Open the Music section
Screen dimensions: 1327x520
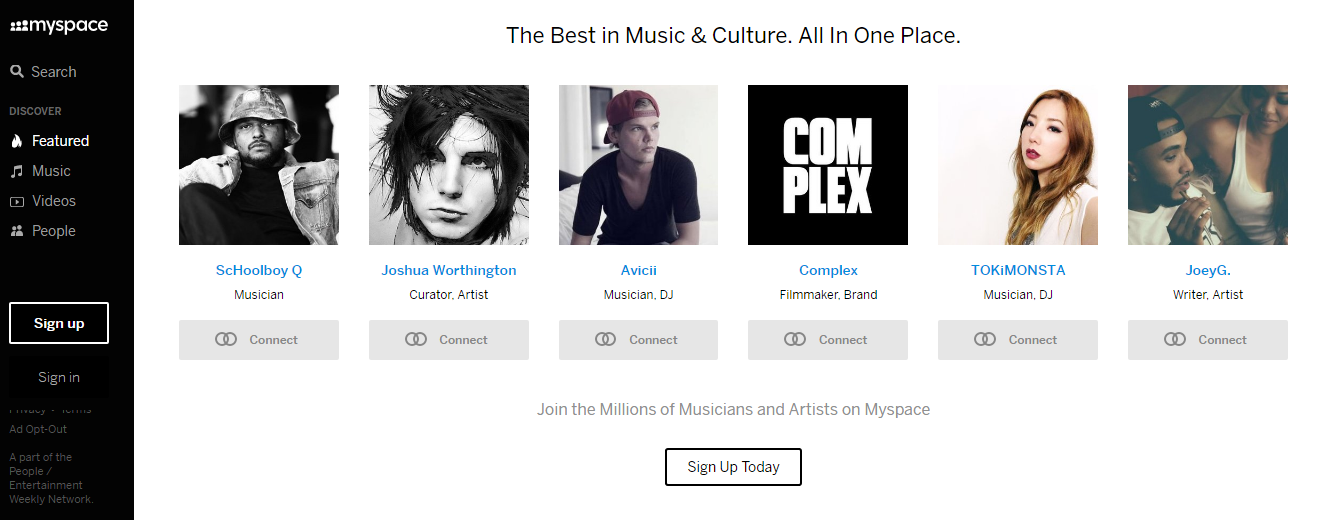click(x=51, y=171)
